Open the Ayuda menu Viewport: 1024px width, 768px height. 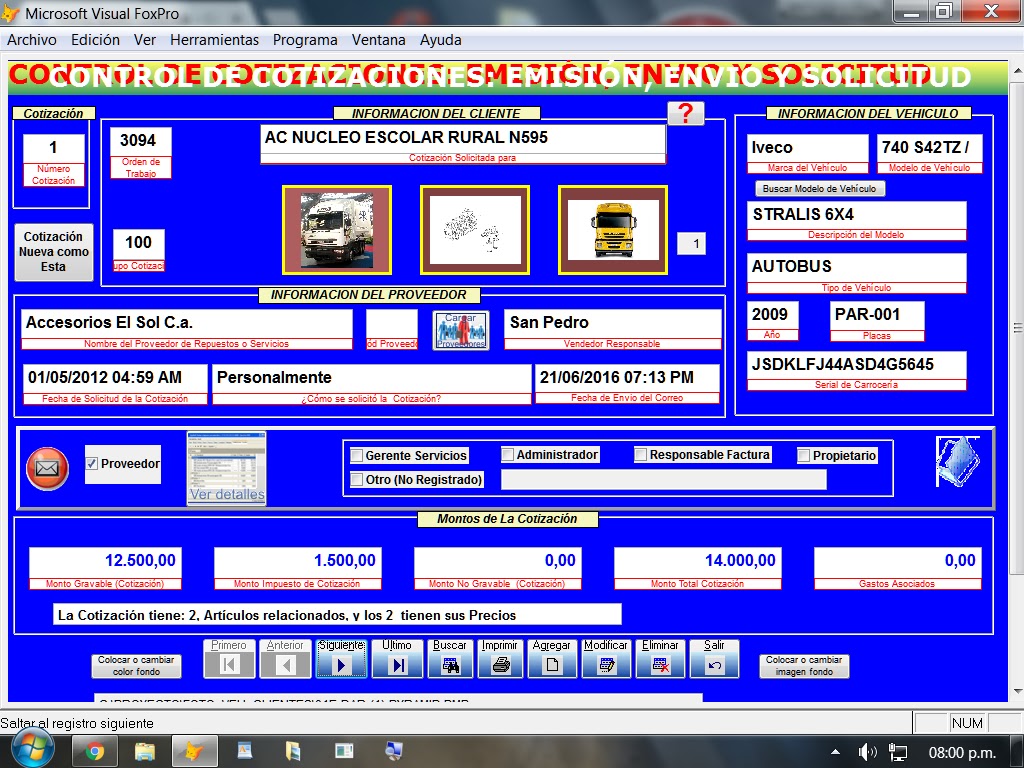pos(441,40)
